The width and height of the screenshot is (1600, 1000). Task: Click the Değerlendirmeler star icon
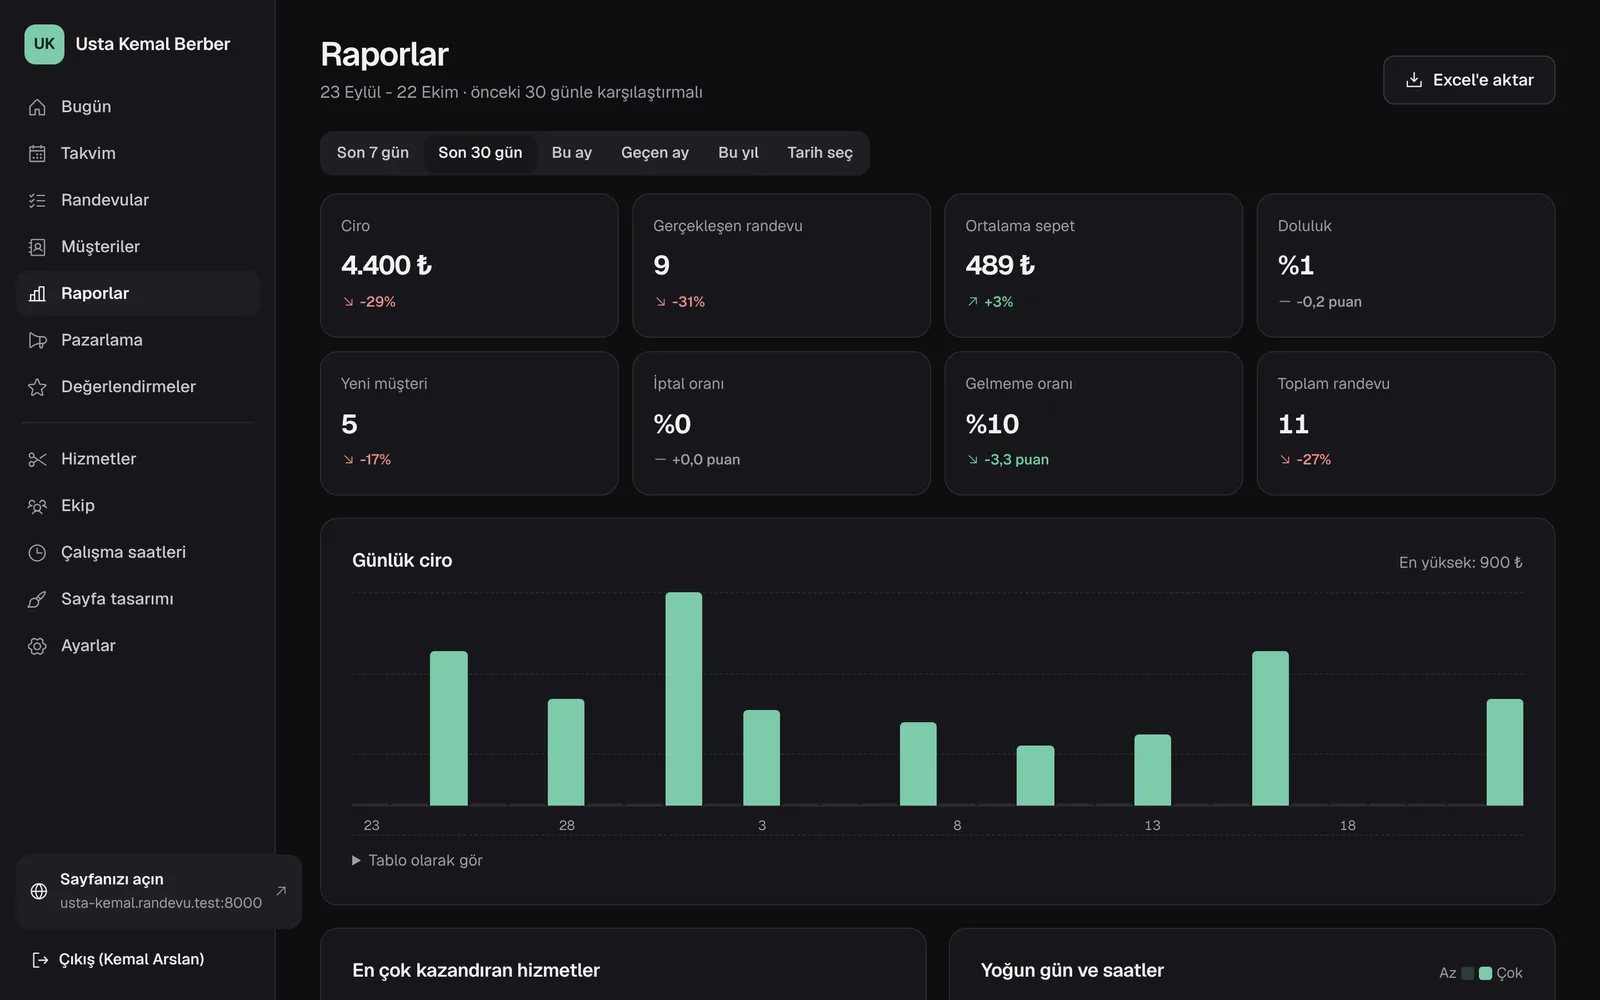point(37,387)
